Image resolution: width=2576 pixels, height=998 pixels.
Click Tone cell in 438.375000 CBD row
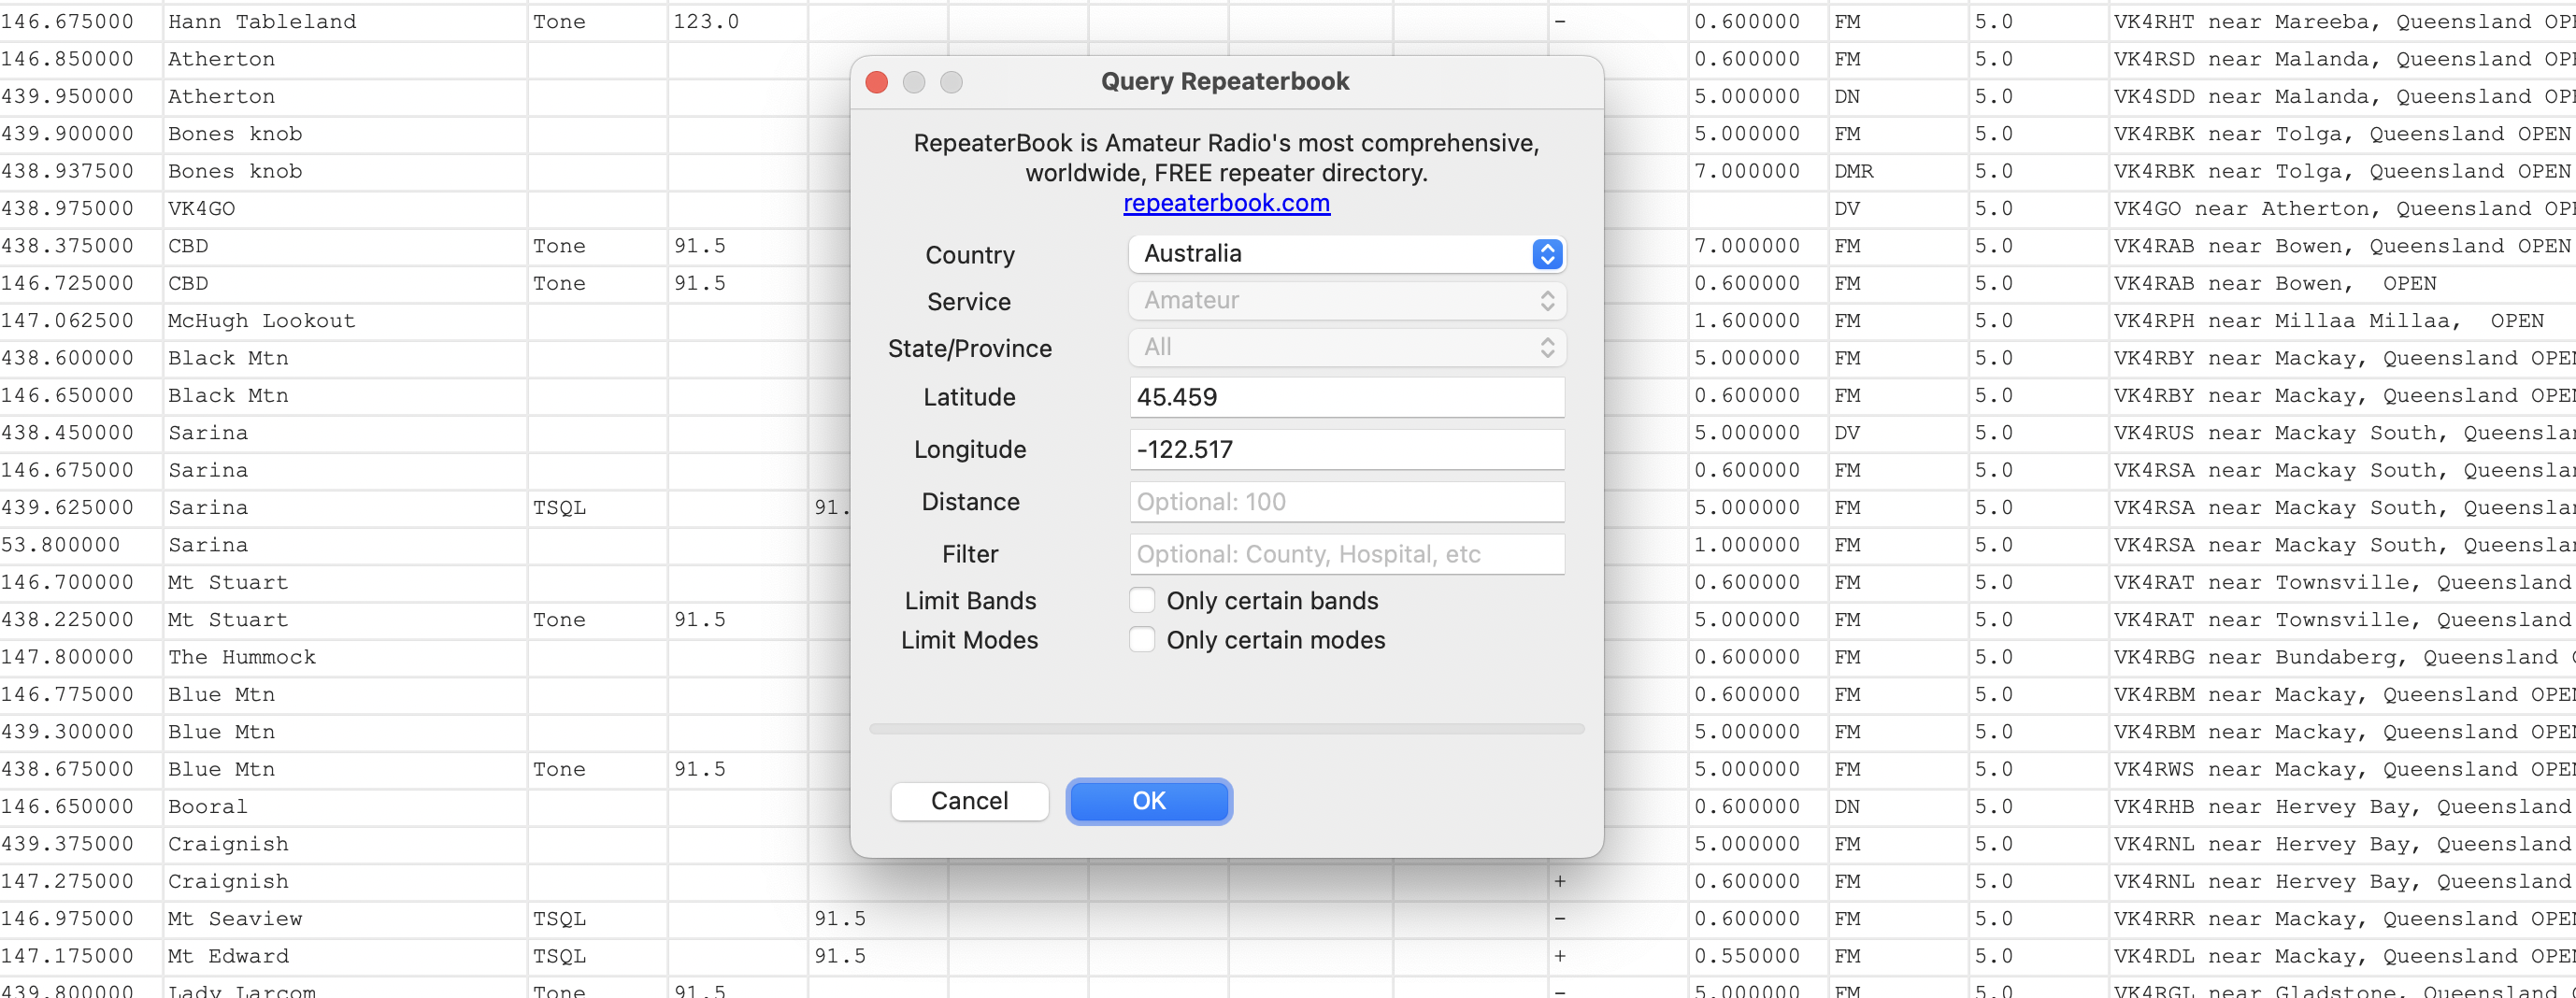pos(597,246)
